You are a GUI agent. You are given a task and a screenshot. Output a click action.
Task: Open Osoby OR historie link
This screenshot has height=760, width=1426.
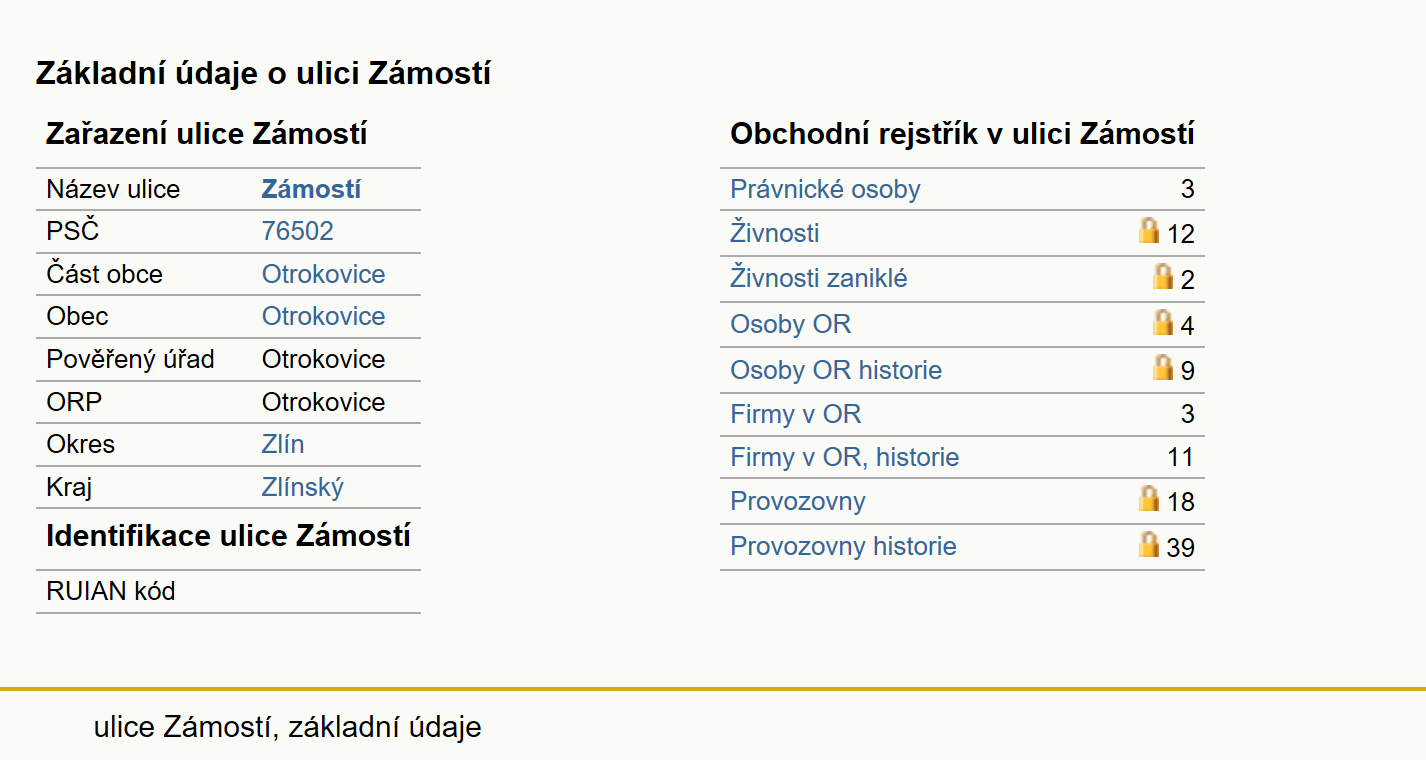pos(836,370)
